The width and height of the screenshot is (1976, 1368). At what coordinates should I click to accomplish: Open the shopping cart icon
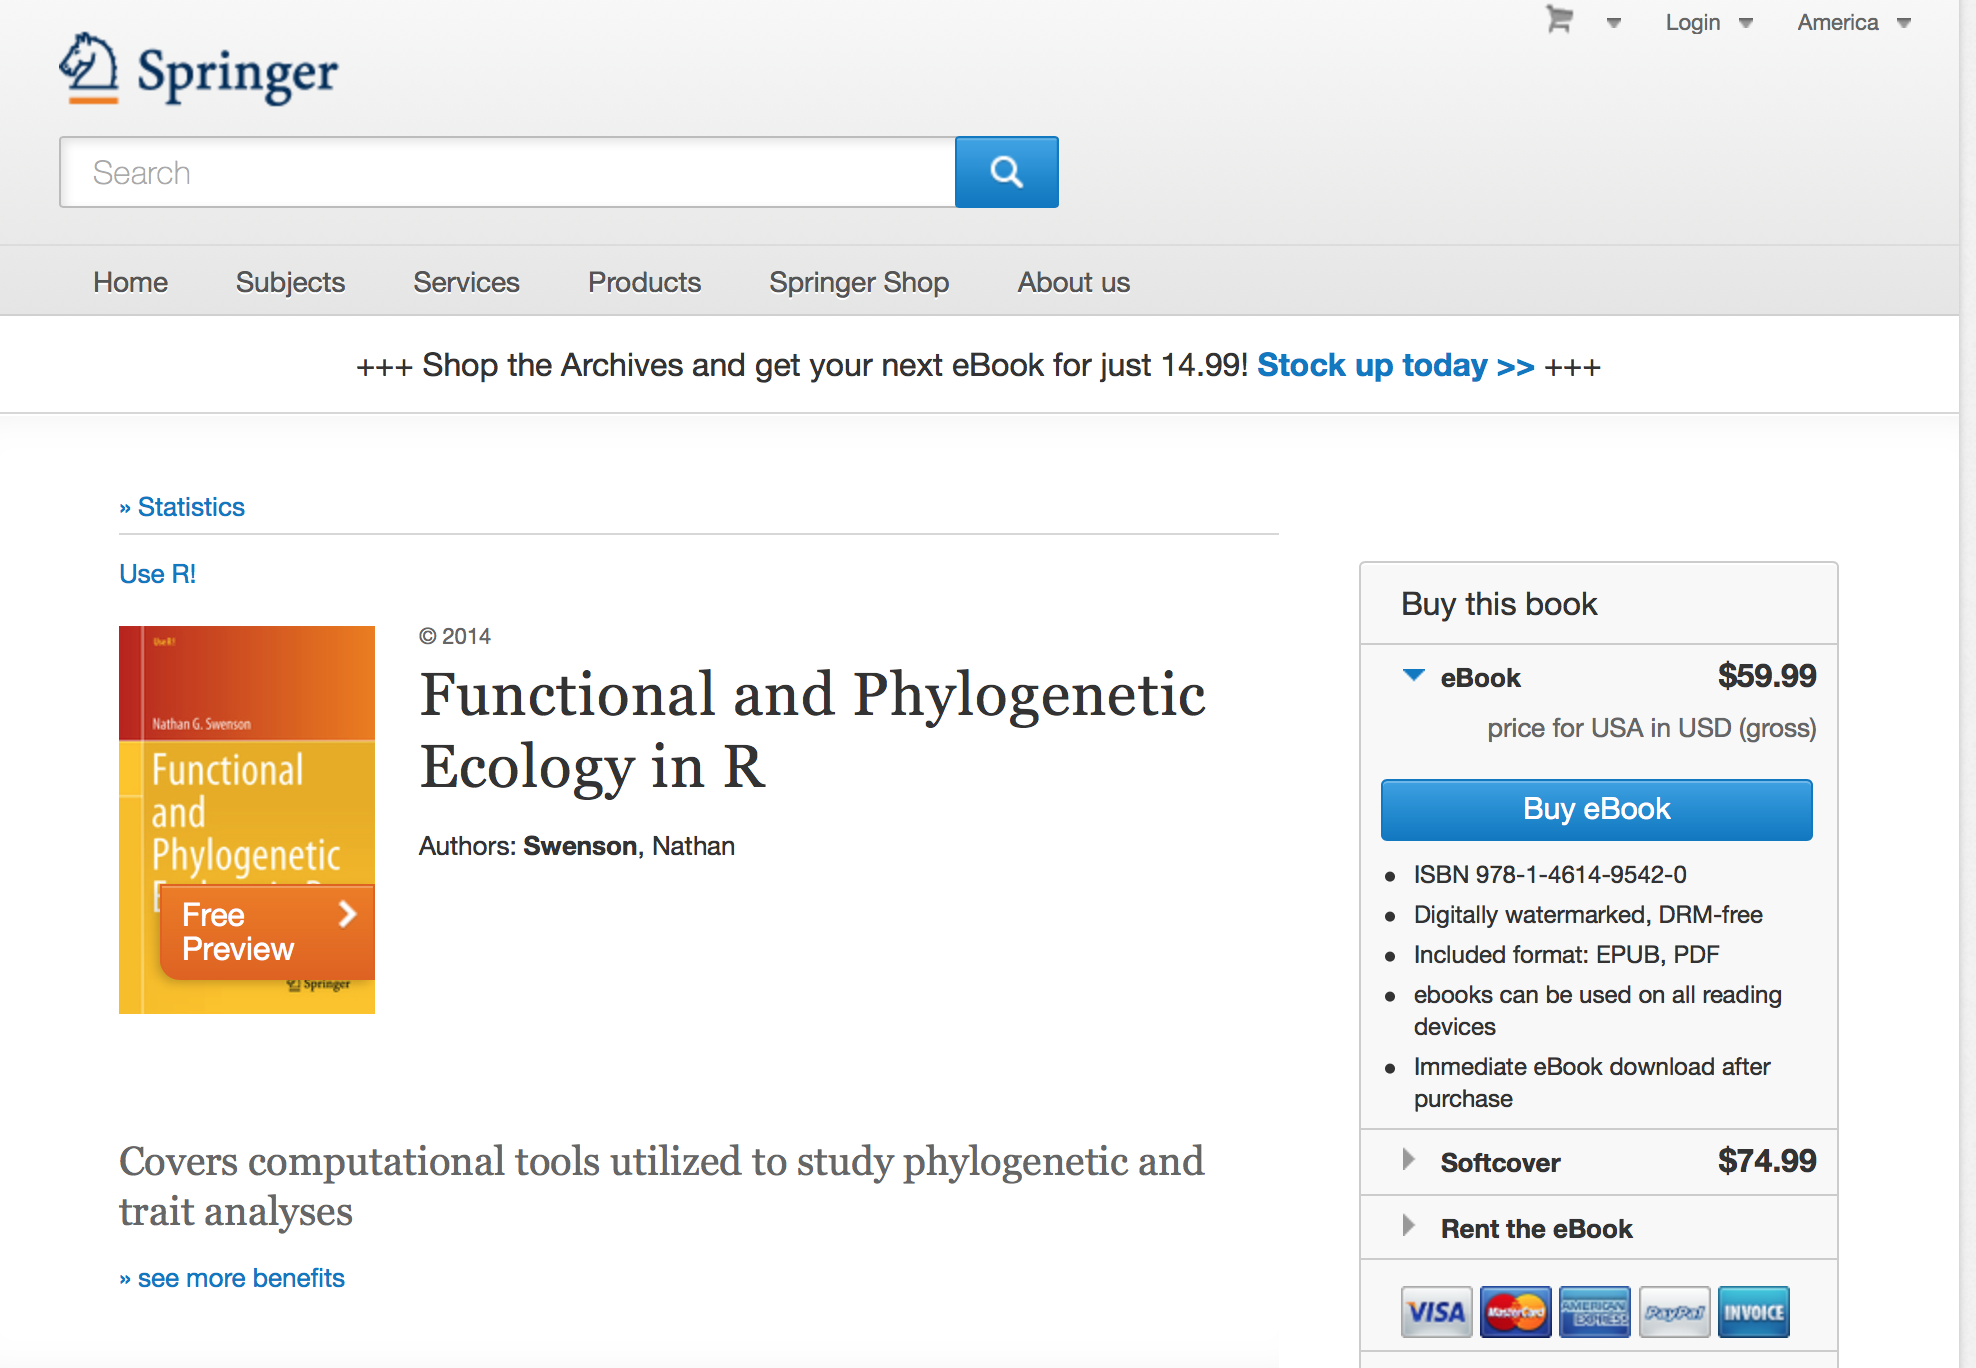(x=1559, y=20)
